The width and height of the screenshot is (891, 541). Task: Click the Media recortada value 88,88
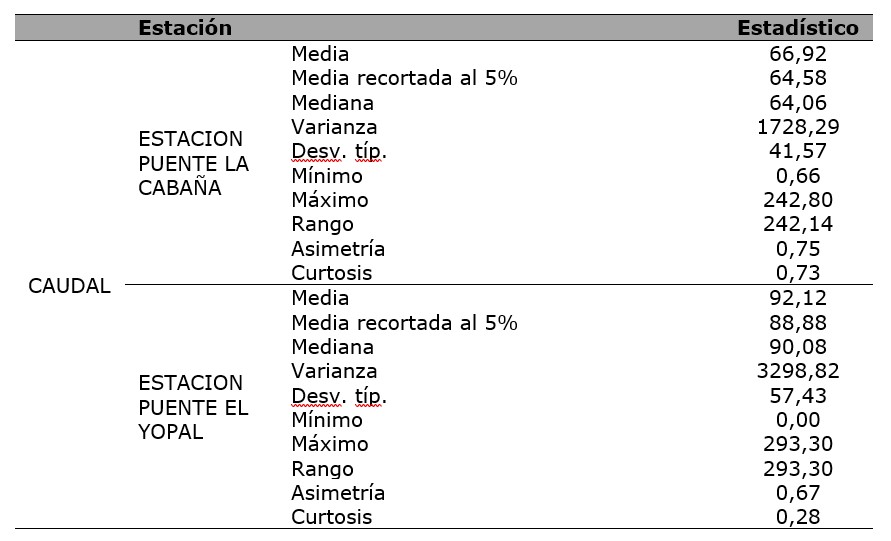(x=798, y=323)
